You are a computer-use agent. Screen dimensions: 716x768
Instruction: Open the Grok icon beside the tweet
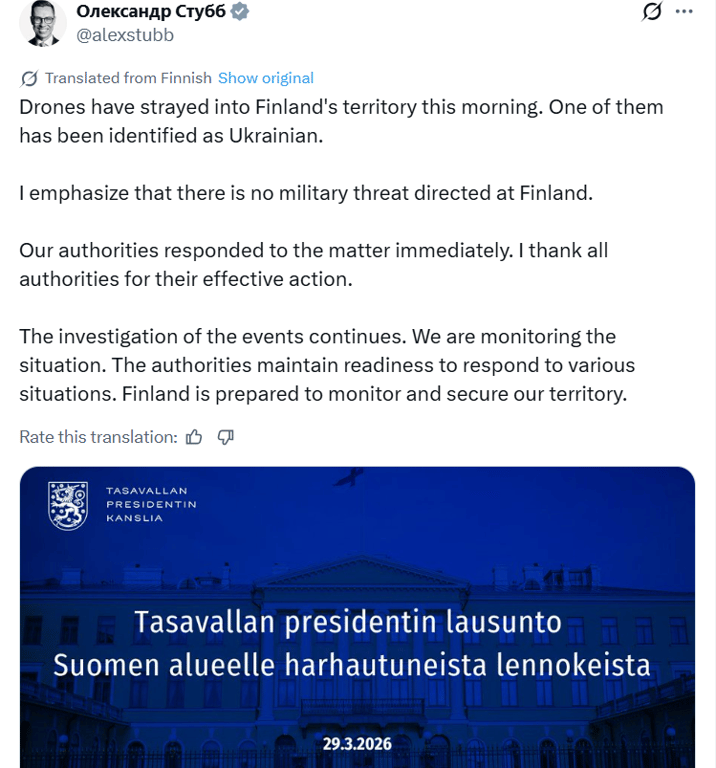(x=652, y=12)
